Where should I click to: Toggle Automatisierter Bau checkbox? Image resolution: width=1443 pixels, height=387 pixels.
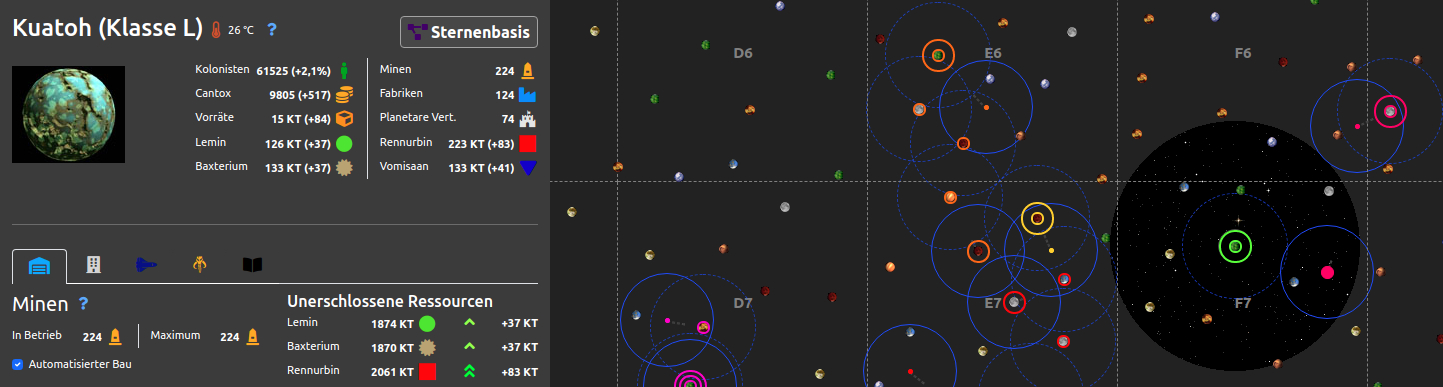[x=18, y=364]
